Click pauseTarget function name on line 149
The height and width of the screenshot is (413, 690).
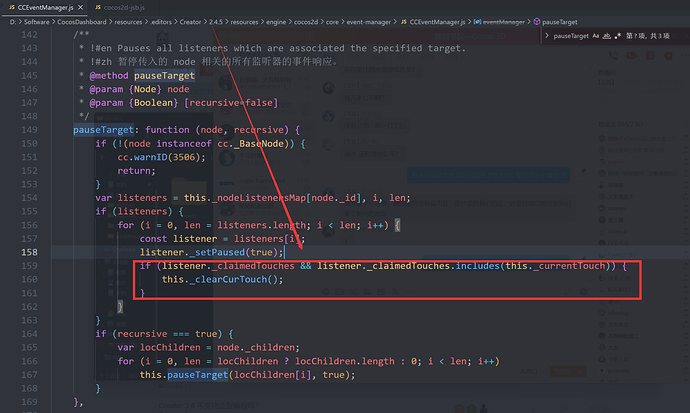tap(103, 130)
